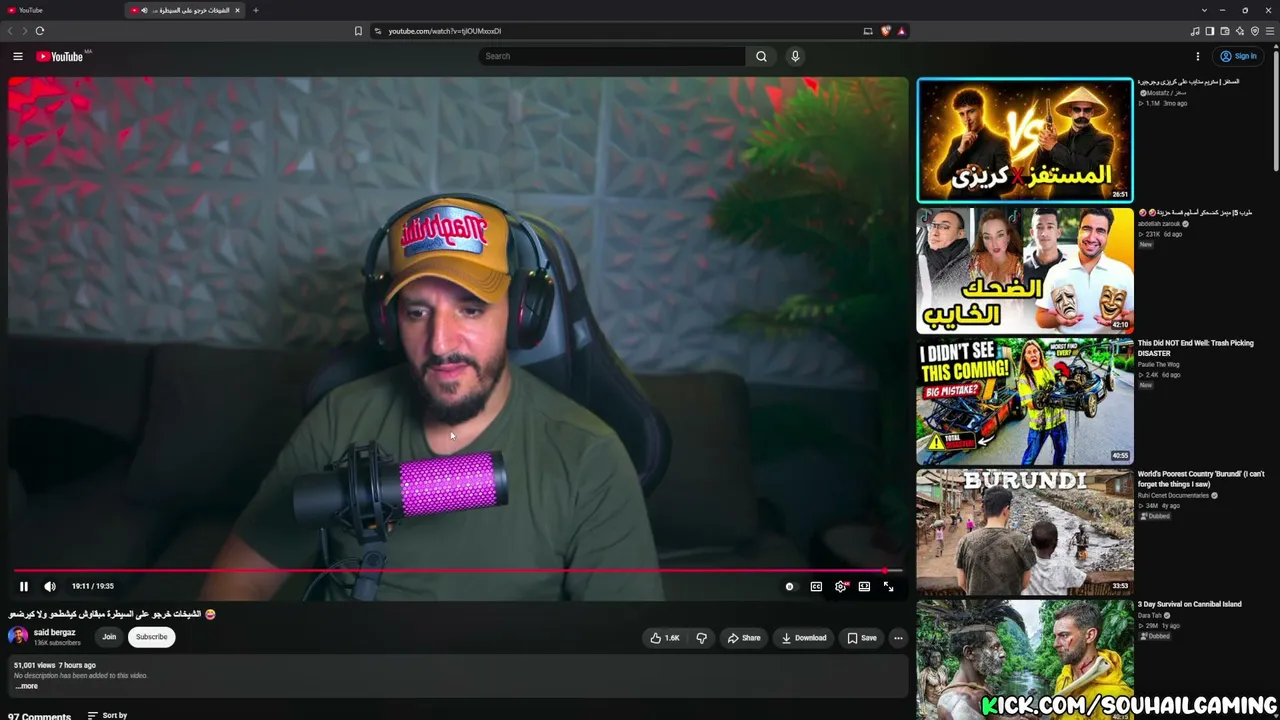Open '3 Day Survival on Cannibal Island' title
Image resolution: width=1280 pixels, height=720 pixels.
click(1189, 604)
